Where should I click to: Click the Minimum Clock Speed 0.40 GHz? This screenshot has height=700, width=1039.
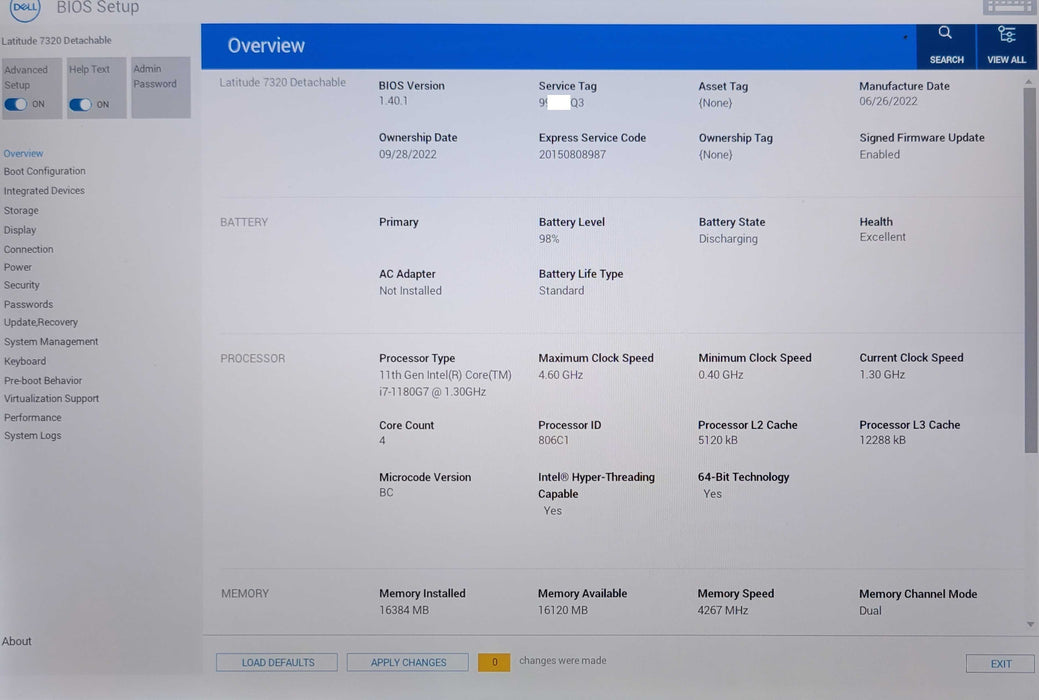tap(720, 375)
